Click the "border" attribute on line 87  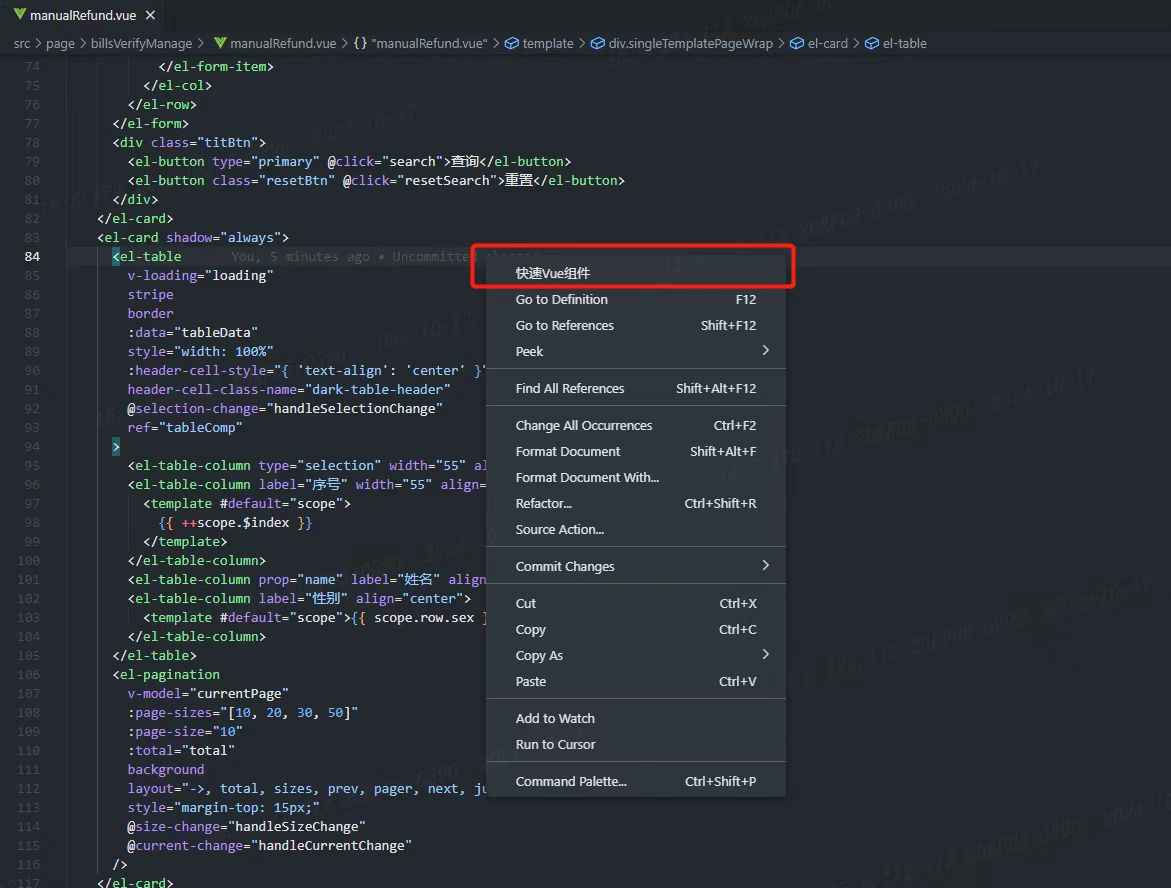pyautogui.click(x=150, y=314)
